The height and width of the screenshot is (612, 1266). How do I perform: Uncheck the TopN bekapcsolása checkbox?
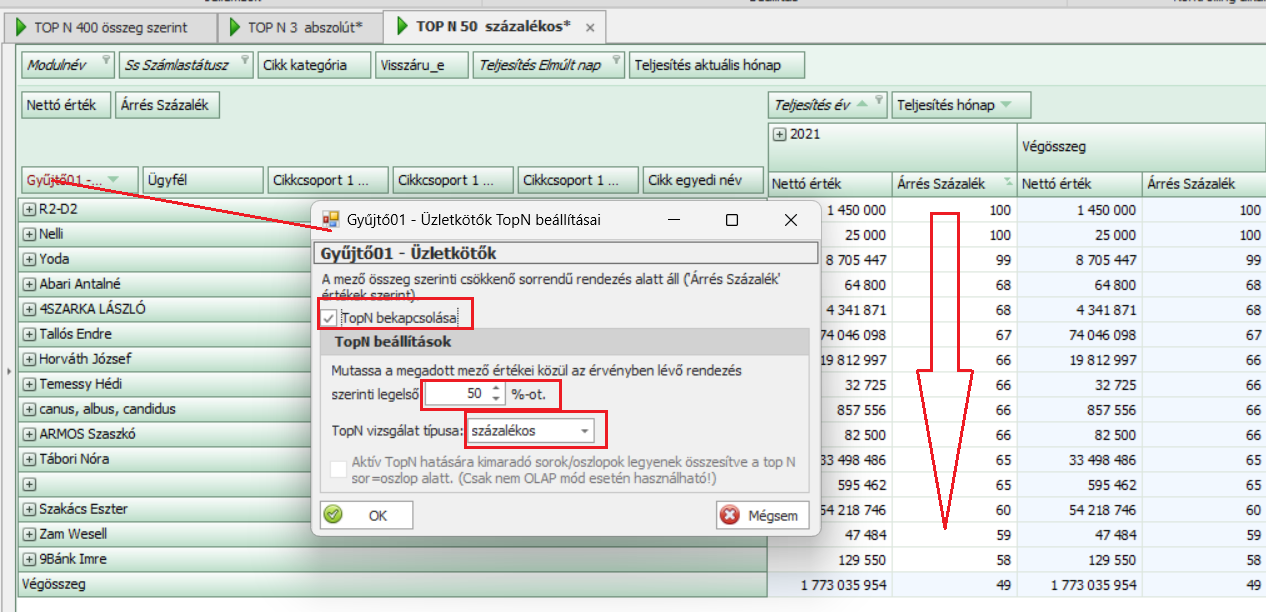coord(329,318)
